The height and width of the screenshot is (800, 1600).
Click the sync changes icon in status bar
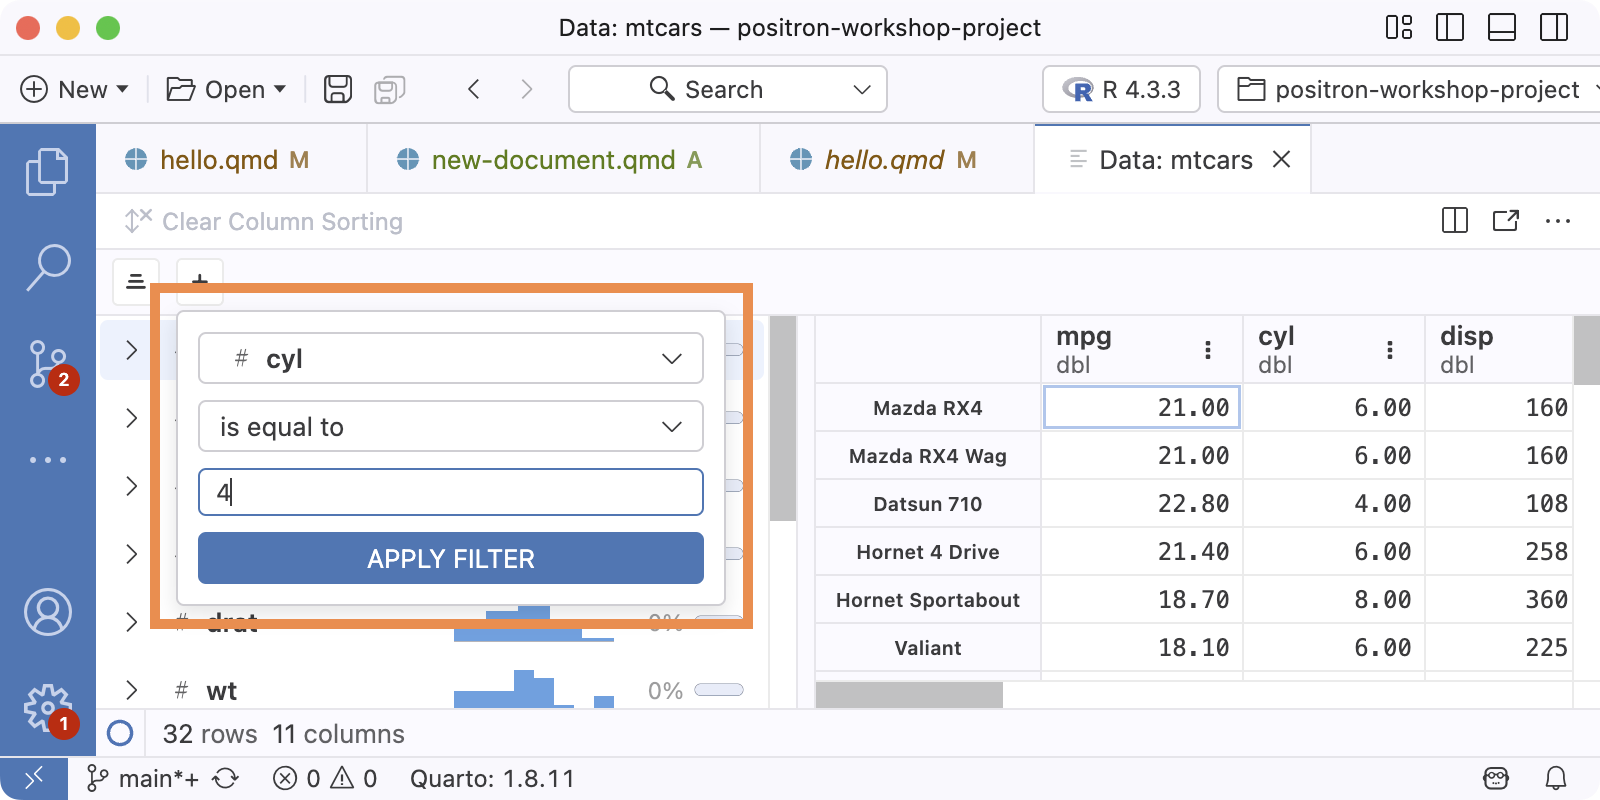tap(226, 778)
